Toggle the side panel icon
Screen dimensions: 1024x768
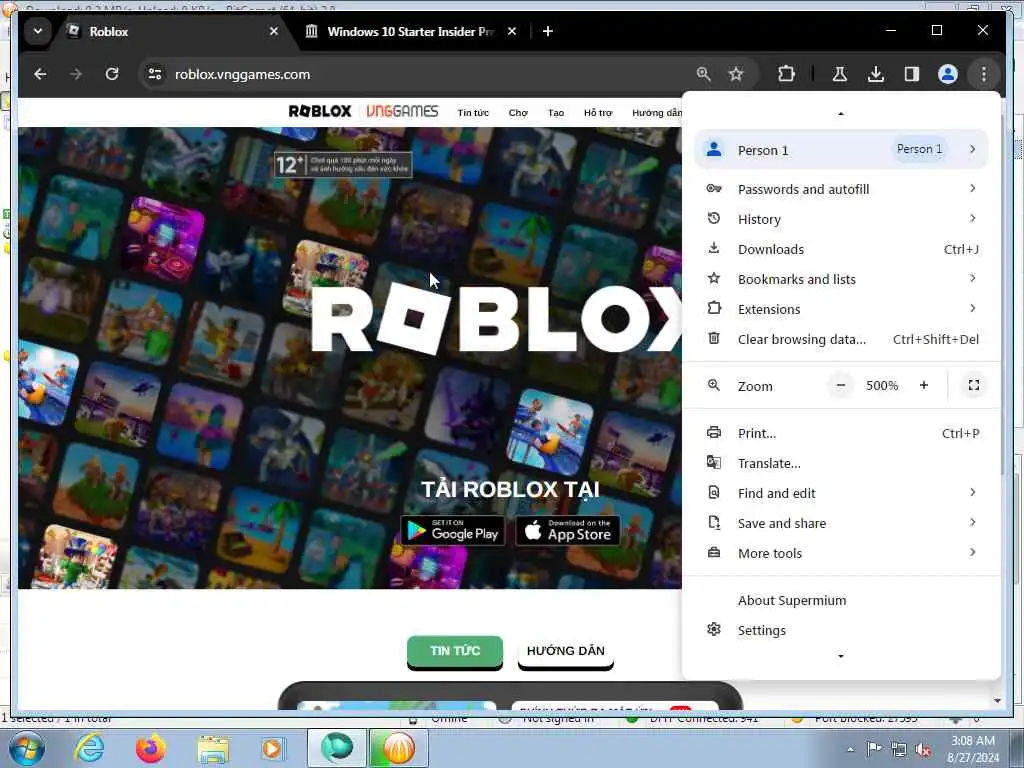pos(912,74)
